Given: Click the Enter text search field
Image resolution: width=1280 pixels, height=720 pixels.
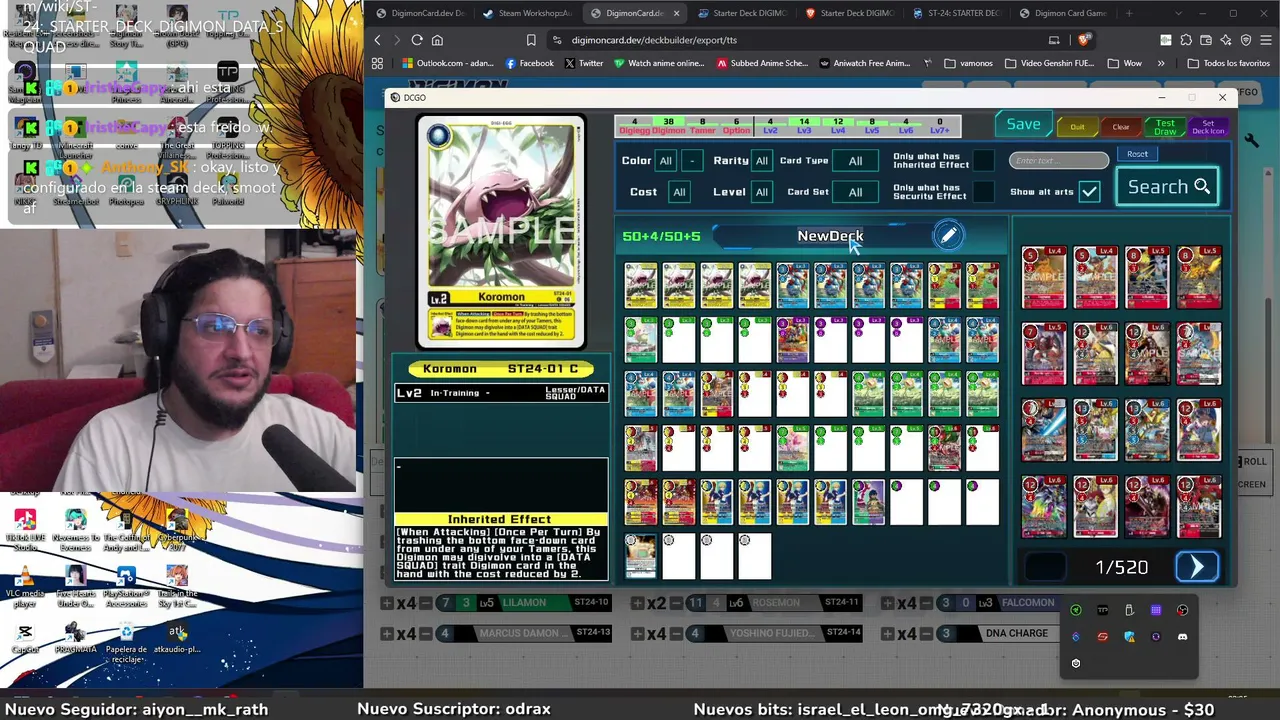Looking at the screenshot, I should [1059, 160].
